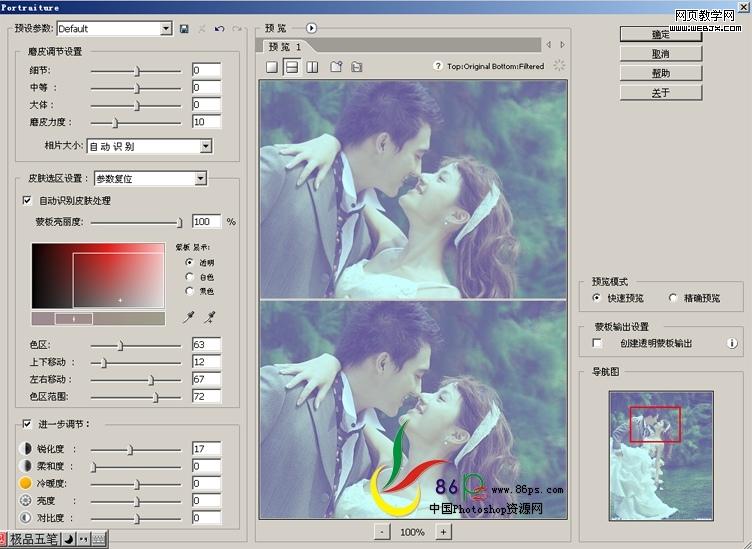Click the contrast circle icon
The image size is (752, 549).
click(x=25, y=518)
